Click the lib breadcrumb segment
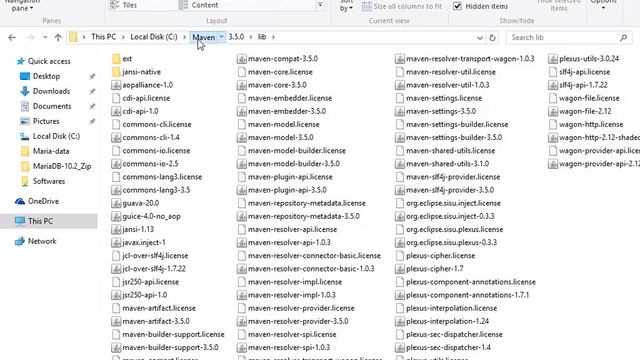Image resolution: width=640 pixels, height=360 pixels. [262, 37]
